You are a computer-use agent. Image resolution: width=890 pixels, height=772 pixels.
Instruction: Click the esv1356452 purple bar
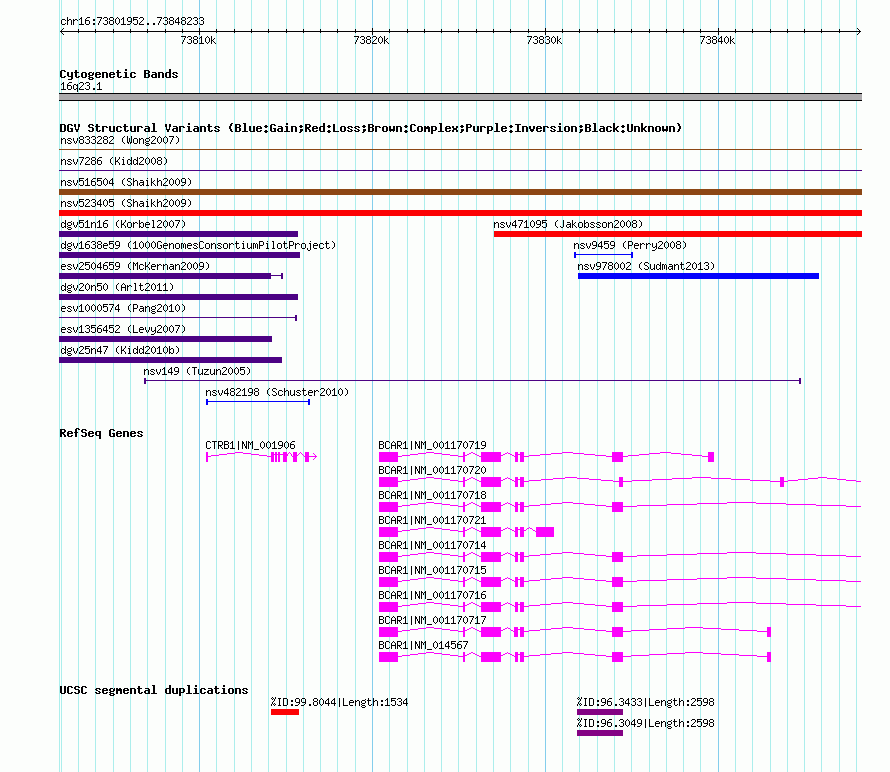165,339
